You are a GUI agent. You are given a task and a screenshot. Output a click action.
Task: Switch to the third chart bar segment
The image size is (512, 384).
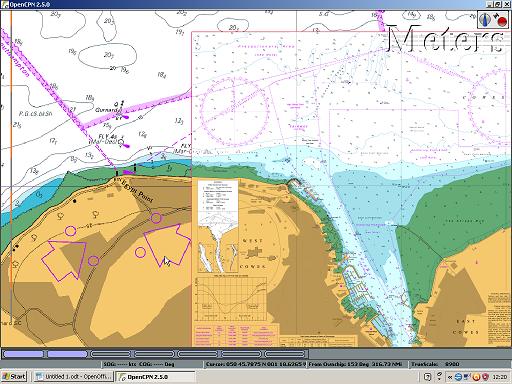coord(110,354)
